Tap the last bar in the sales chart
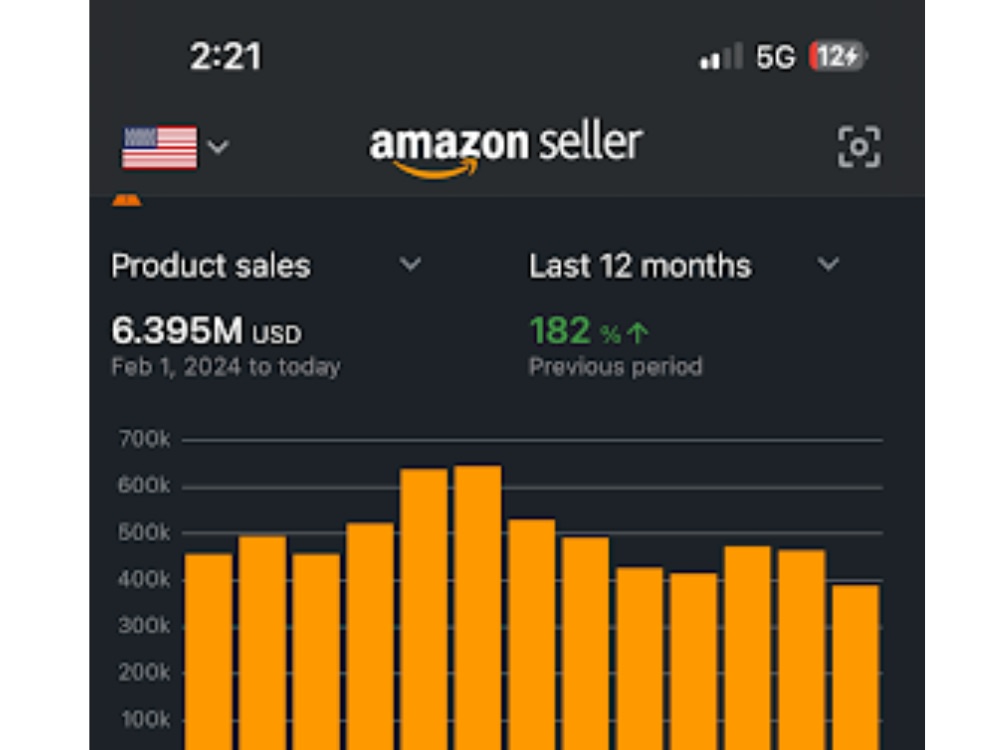This screenshot has width=1000, height=750. tap(856, 667)
